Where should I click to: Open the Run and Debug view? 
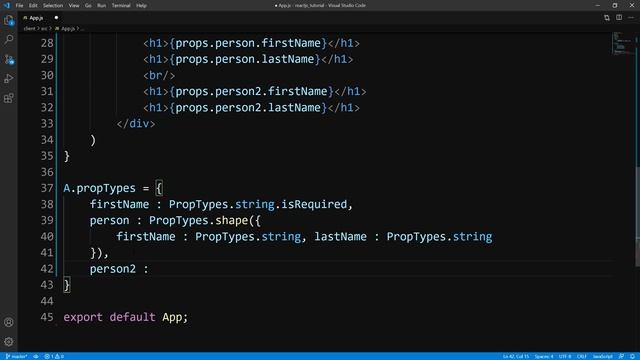tap(9, 78)
